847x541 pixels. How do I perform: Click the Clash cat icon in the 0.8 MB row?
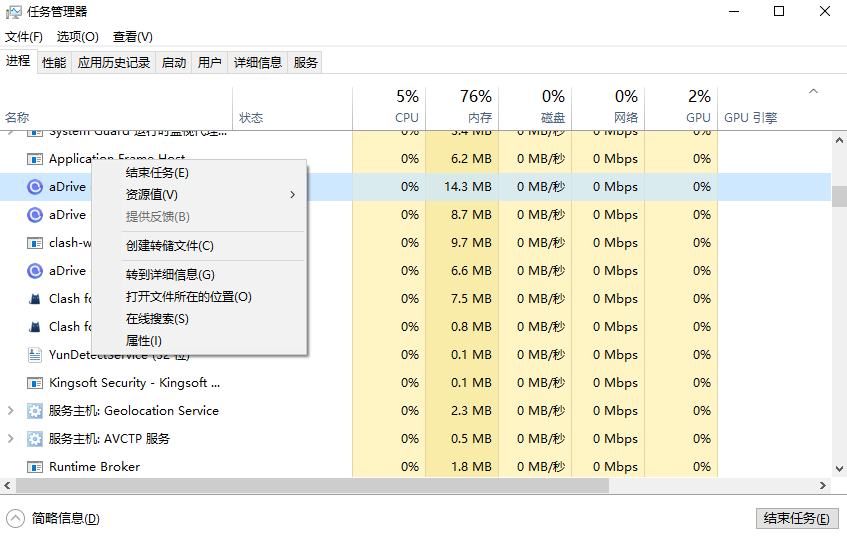(35, 327)
